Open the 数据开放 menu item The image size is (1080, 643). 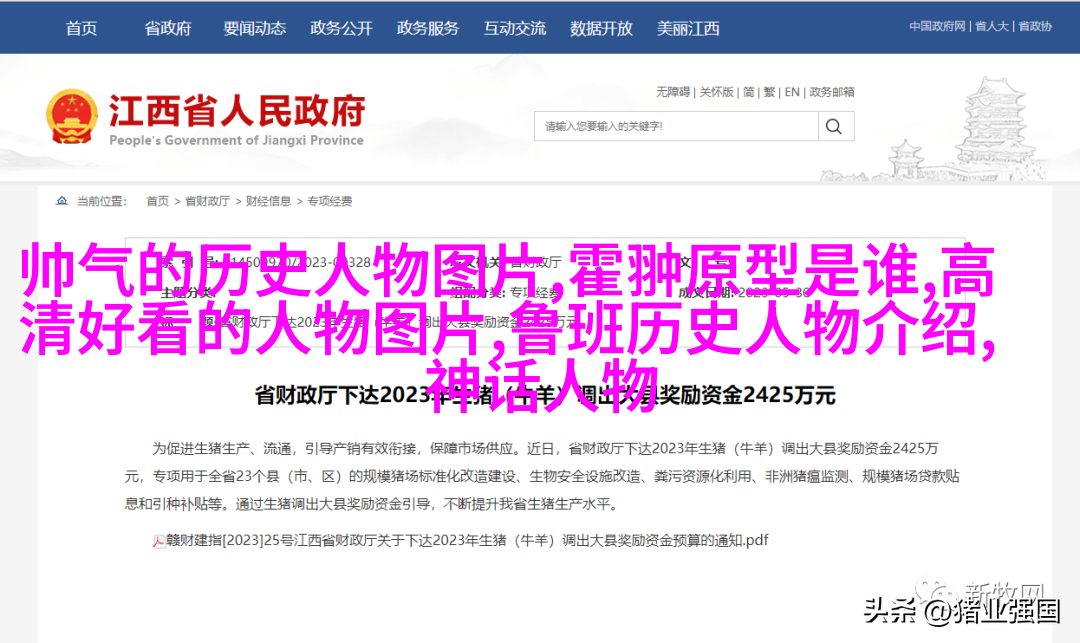(601, 28)
